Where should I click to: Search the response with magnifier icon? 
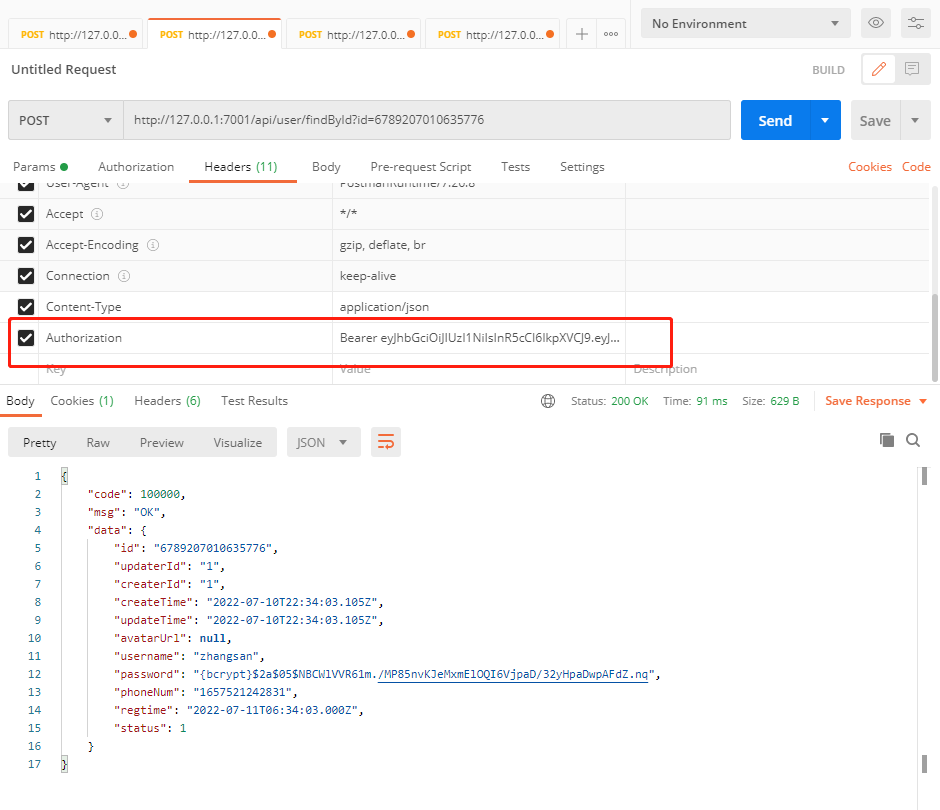coord(912,440)
